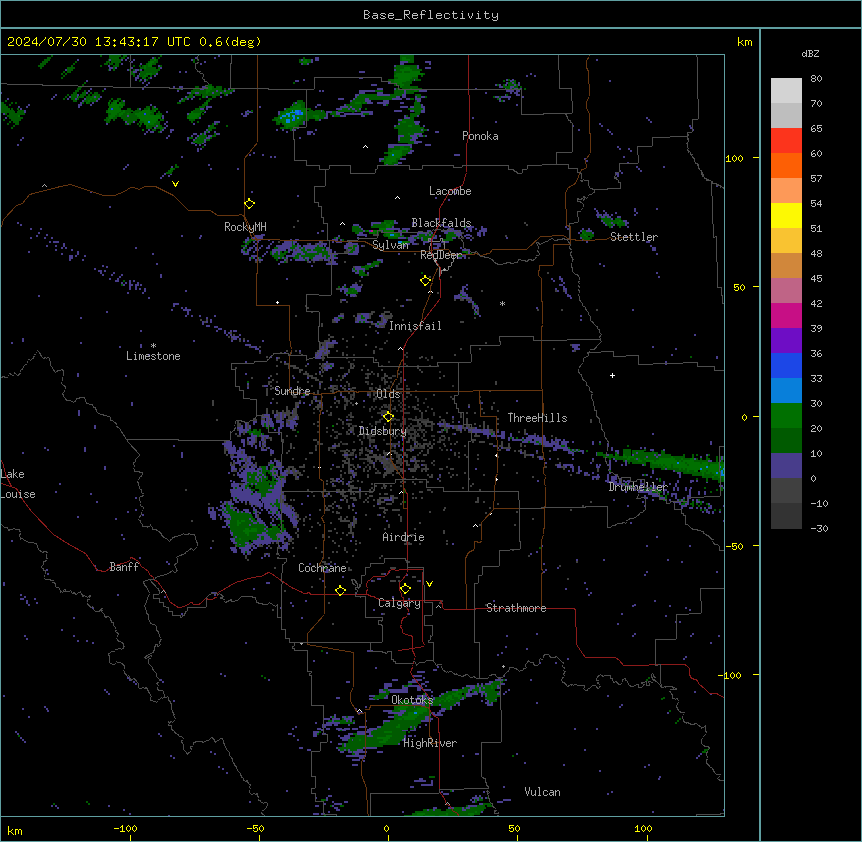Click the Sylvan label

coord(390,245)
